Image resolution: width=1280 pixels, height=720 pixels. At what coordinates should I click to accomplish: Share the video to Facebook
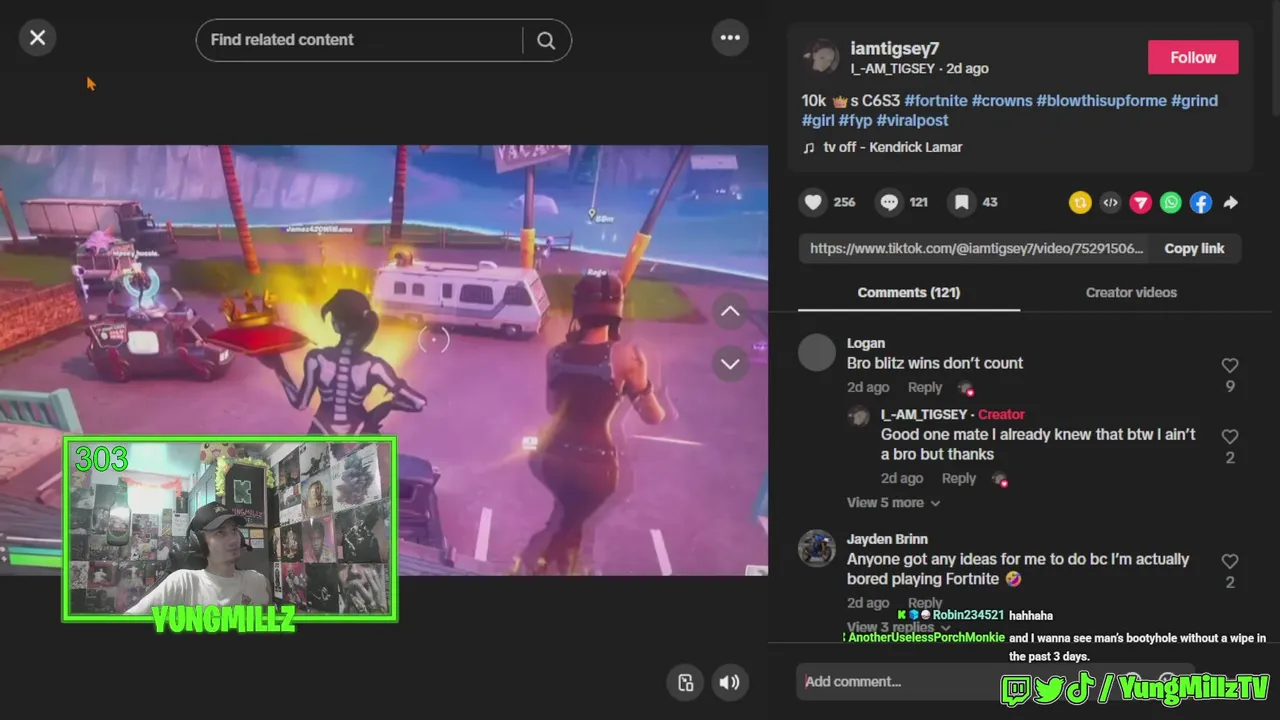coord(1201,203)
